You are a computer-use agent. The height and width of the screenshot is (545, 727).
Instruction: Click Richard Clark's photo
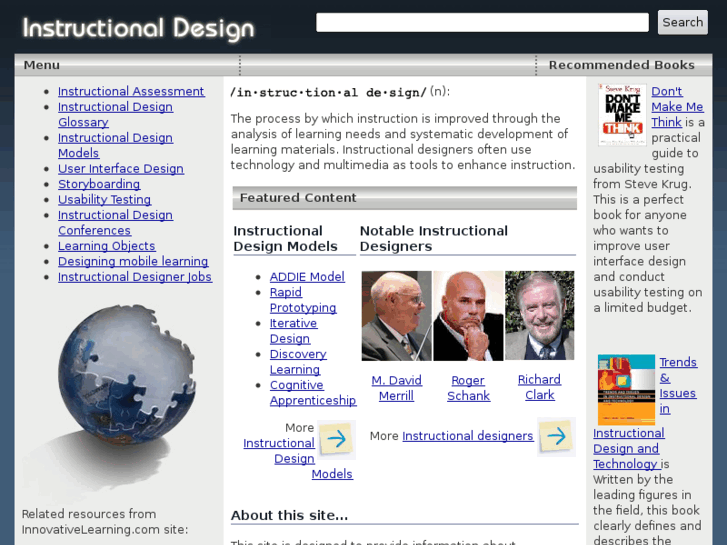(539, 315)
